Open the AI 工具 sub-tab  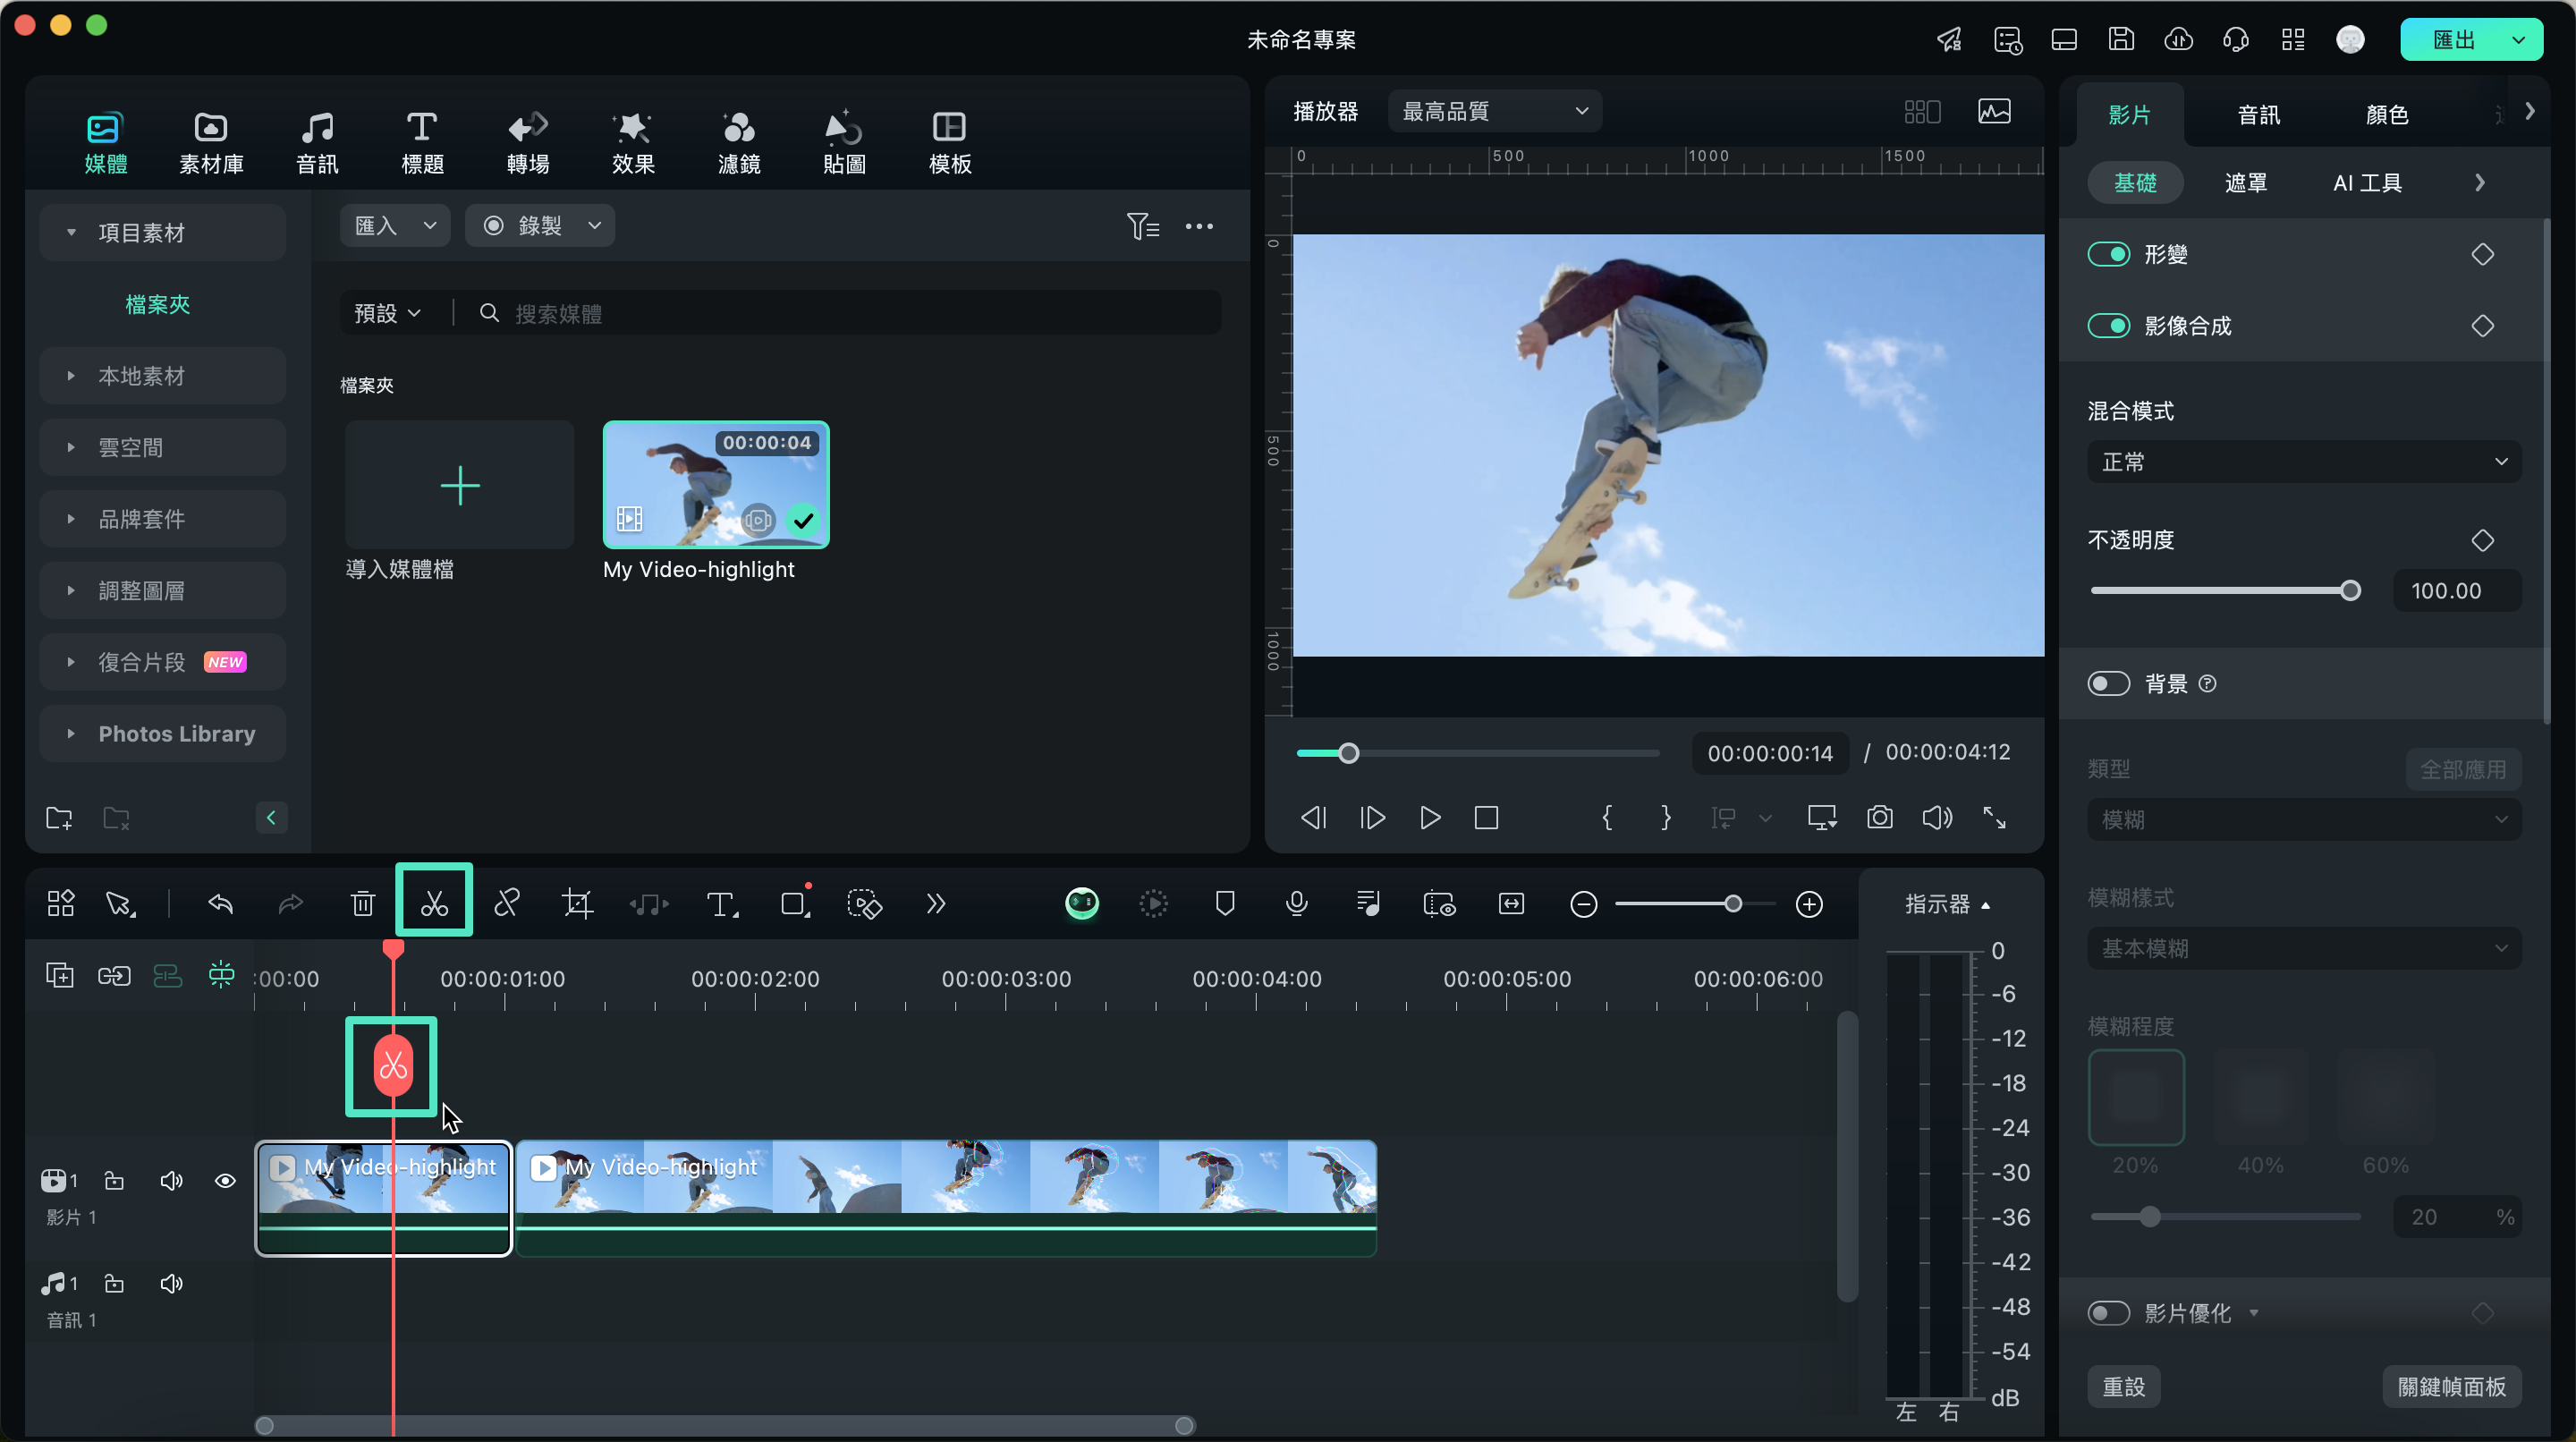(x=2367, y=183)
